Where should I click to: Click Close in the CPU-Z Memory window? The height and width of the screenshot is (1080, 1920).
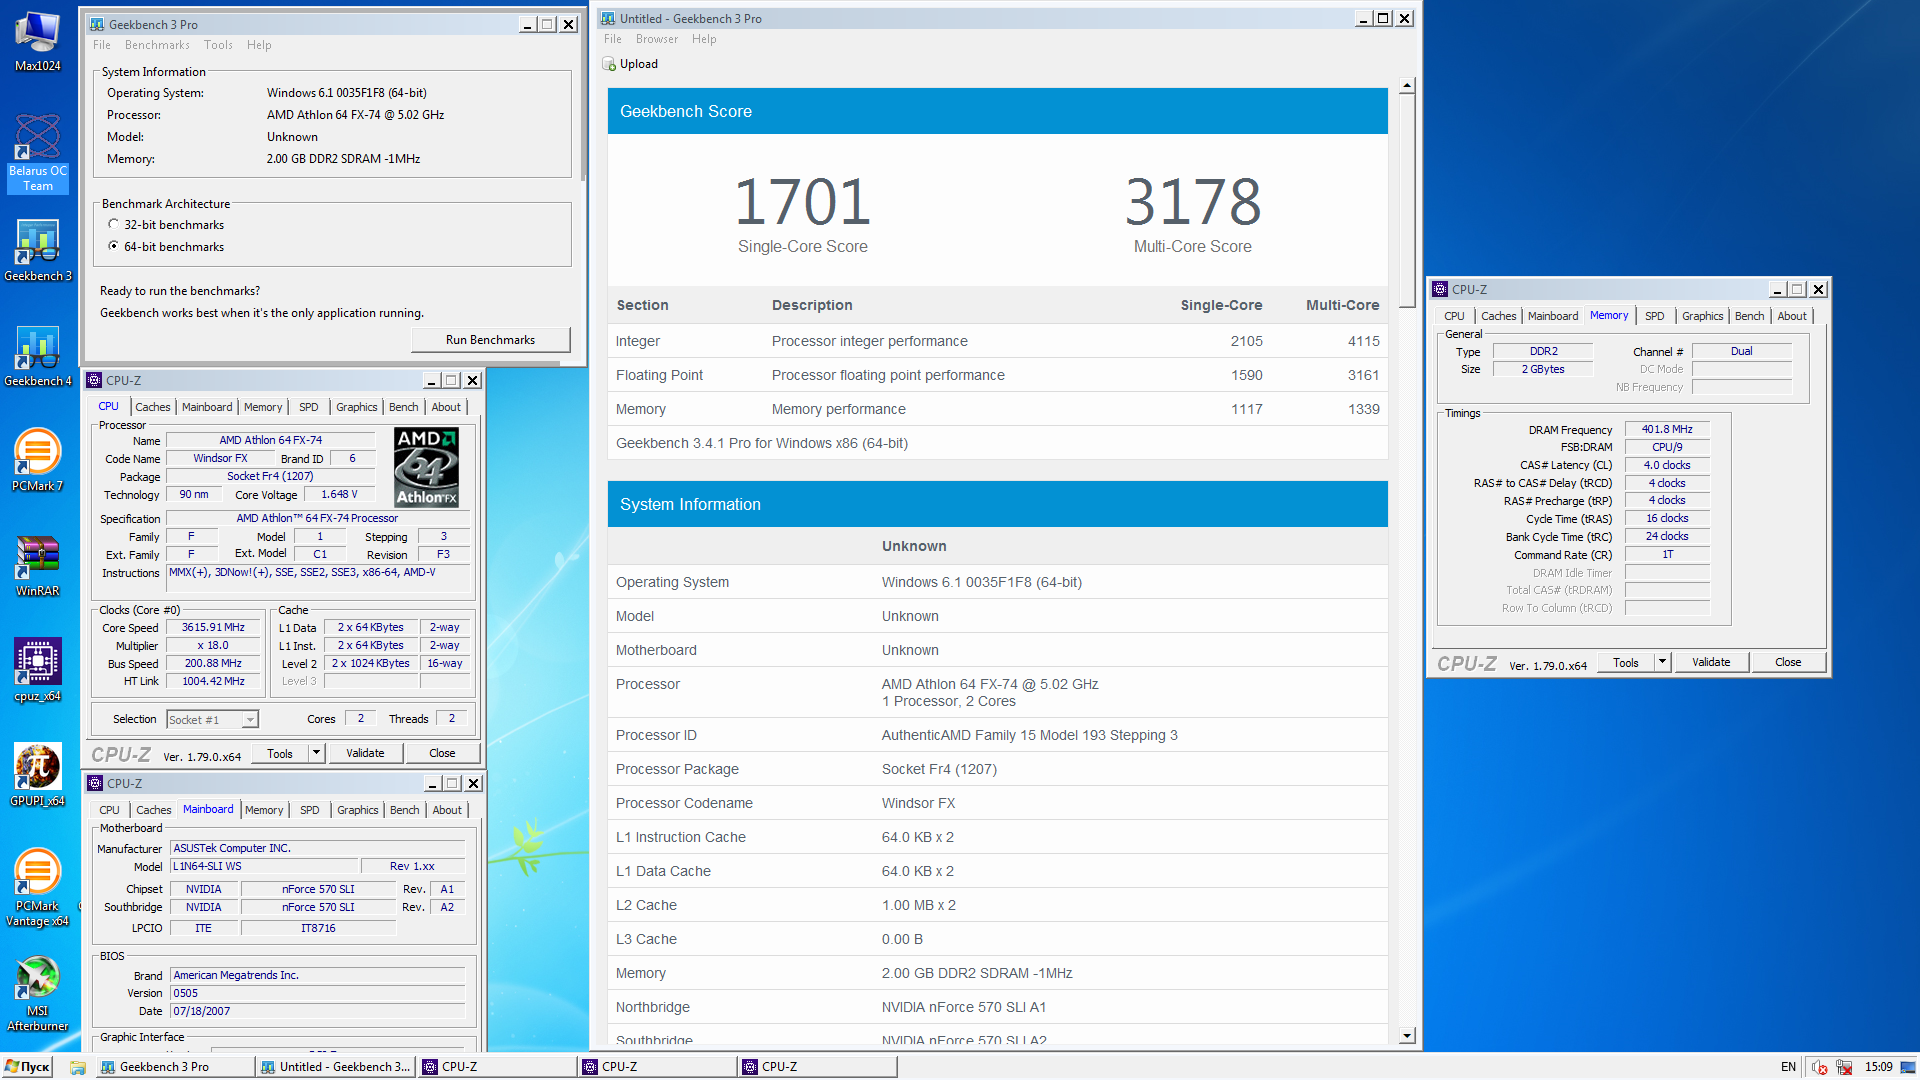click(x=1788, y=662)
